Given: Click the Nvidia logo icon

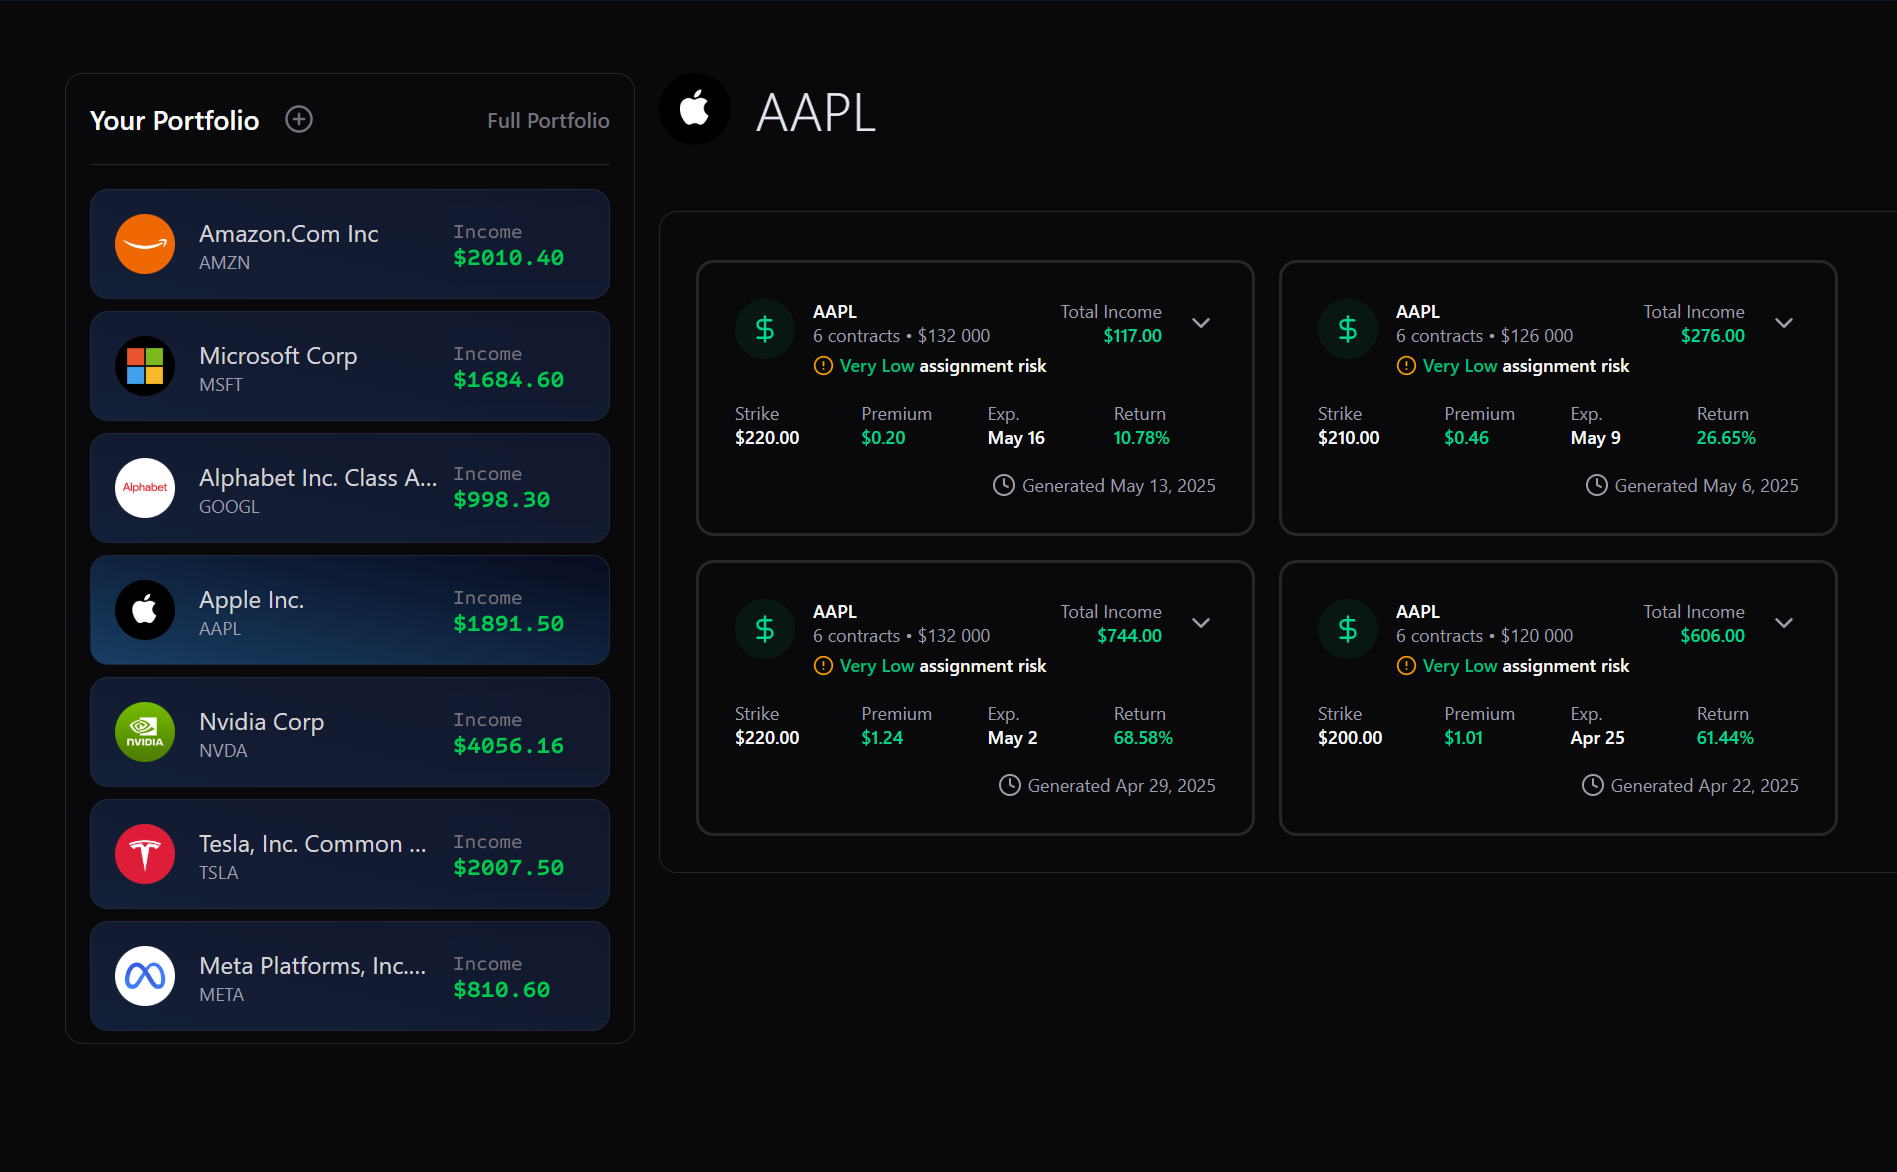Looking at the screenshot, I should [145, 732].
